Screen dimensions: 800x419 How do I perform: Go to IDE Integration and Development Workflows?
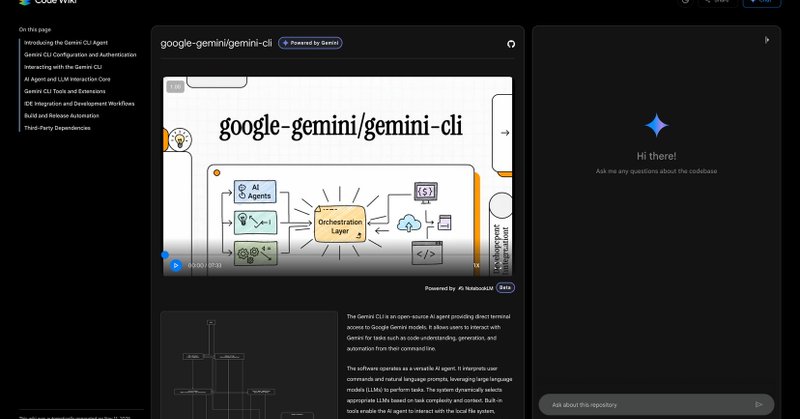tap(79, 104)
